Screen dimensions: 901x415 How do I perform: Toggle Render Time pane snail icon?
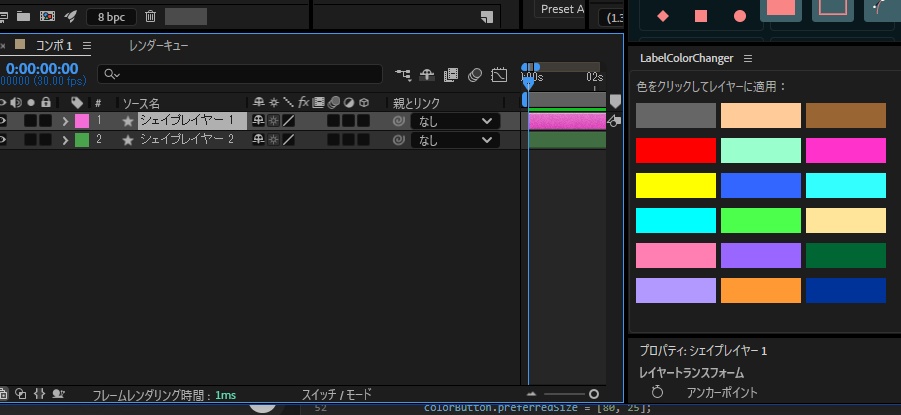[58, 394]
